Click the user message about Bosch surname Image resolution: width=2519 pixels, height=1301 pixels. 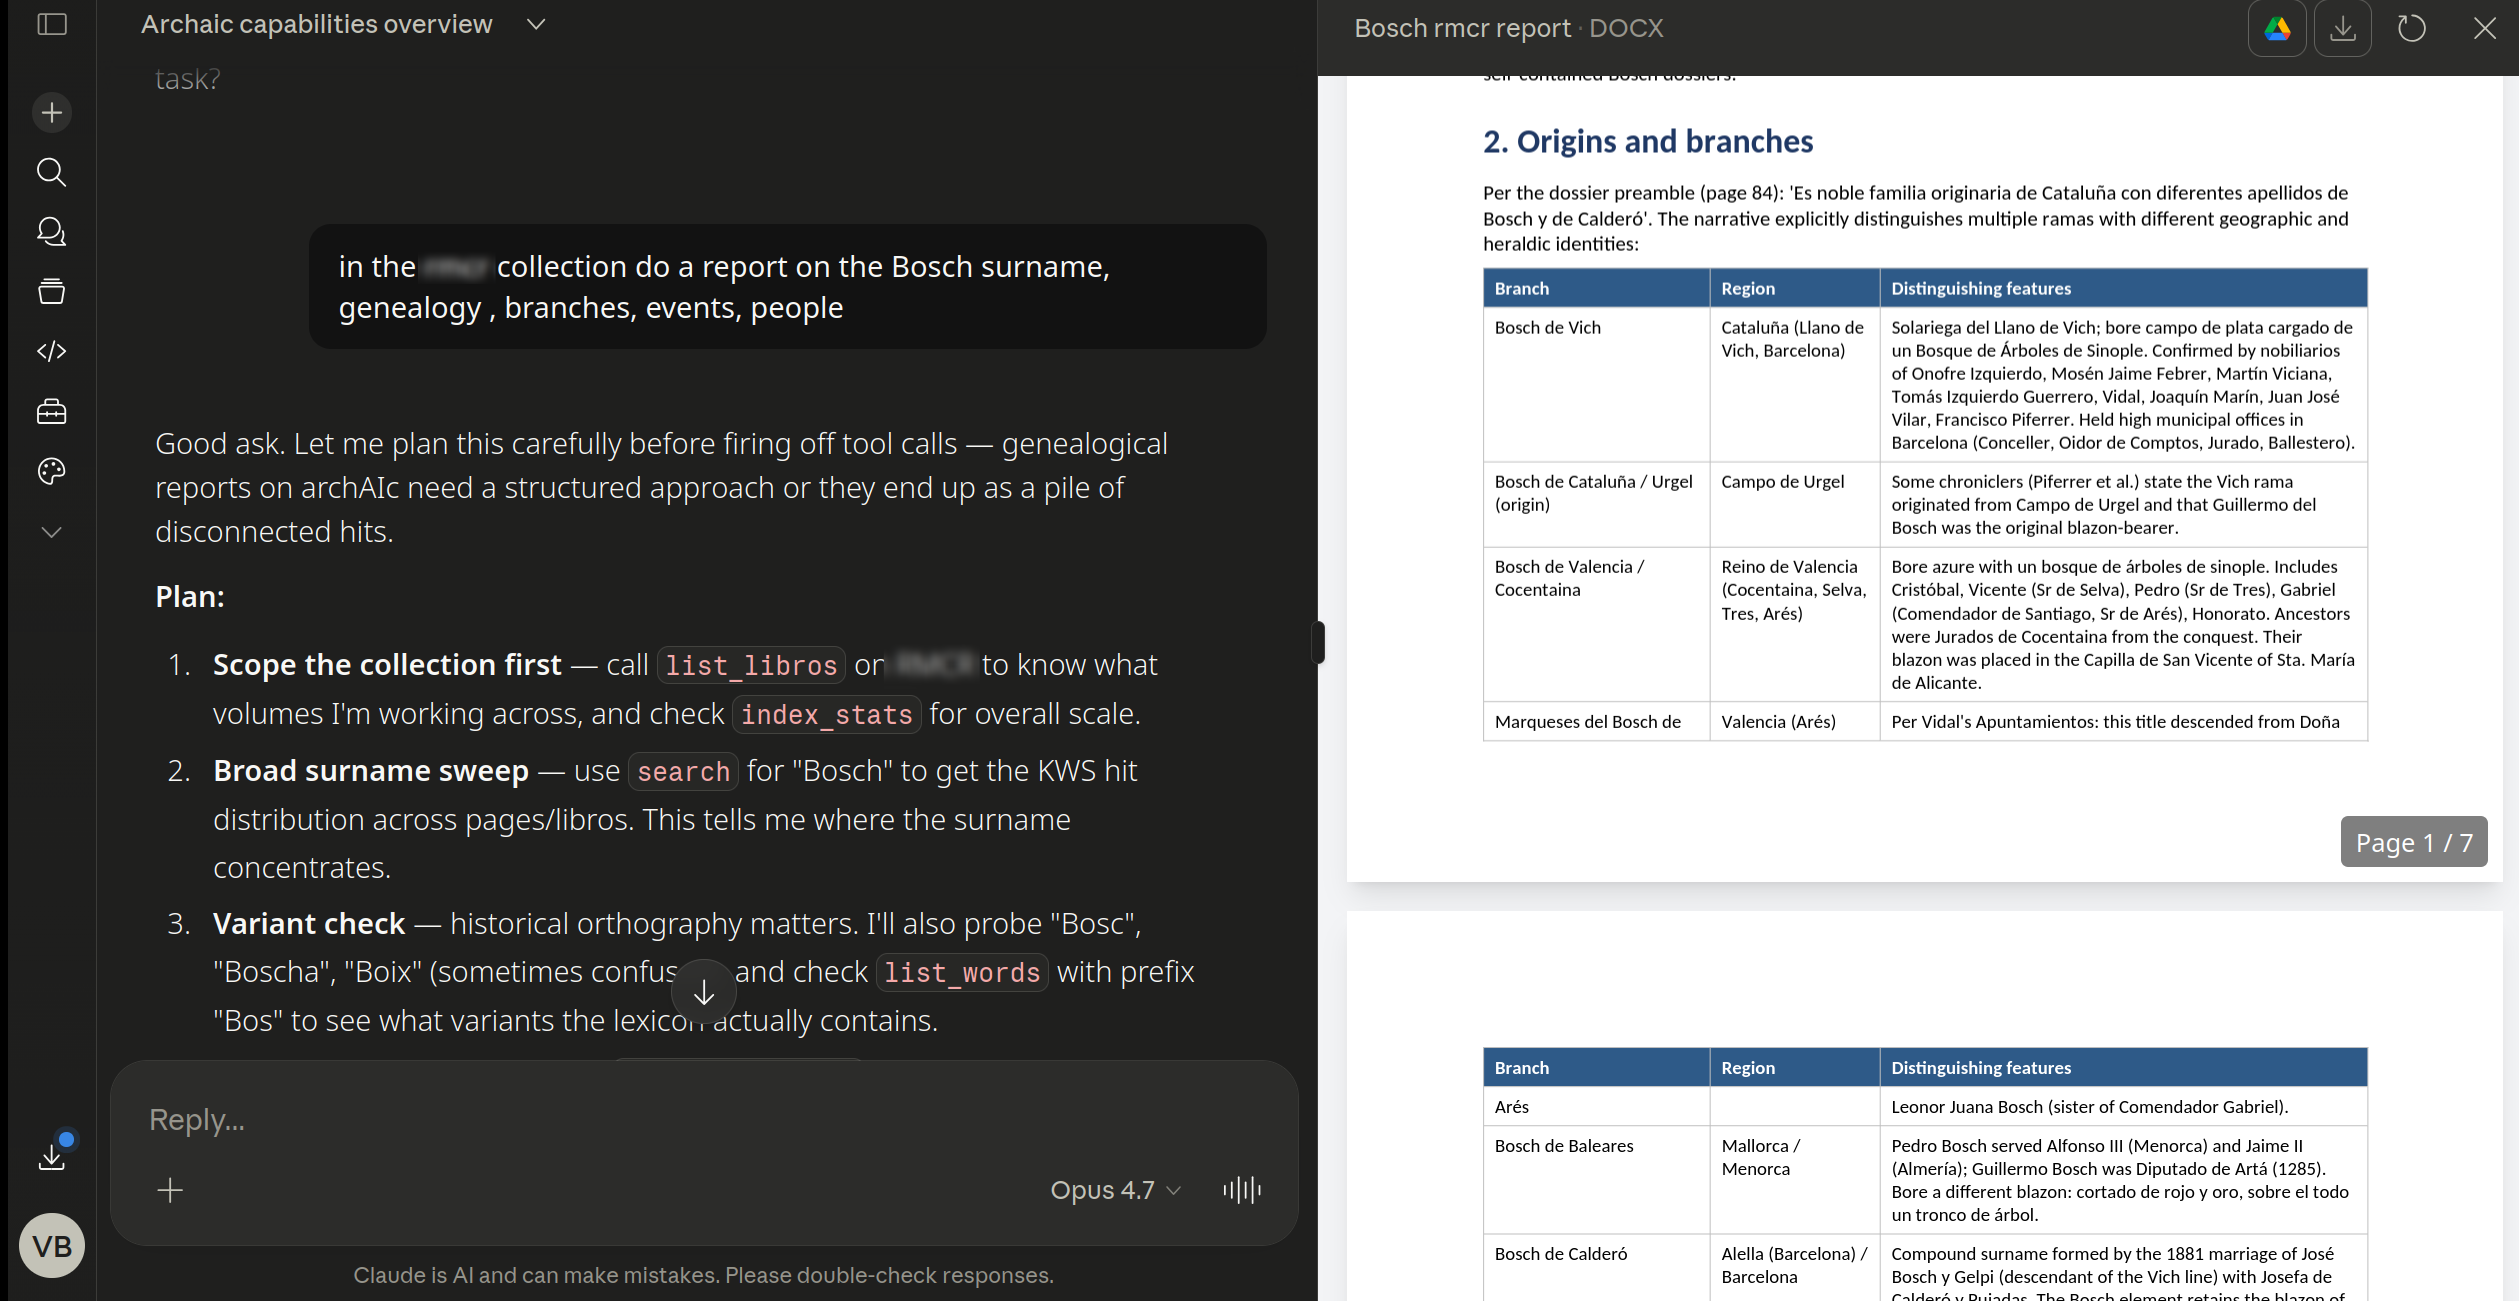(x=788, y=287)
